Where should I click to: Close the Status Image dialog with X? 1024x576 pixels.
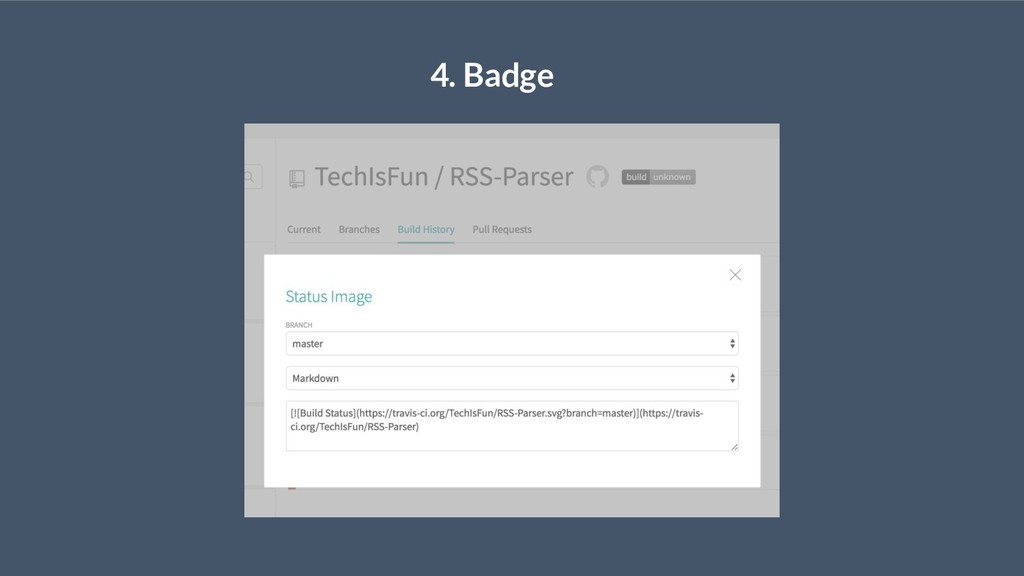point(735,275)
